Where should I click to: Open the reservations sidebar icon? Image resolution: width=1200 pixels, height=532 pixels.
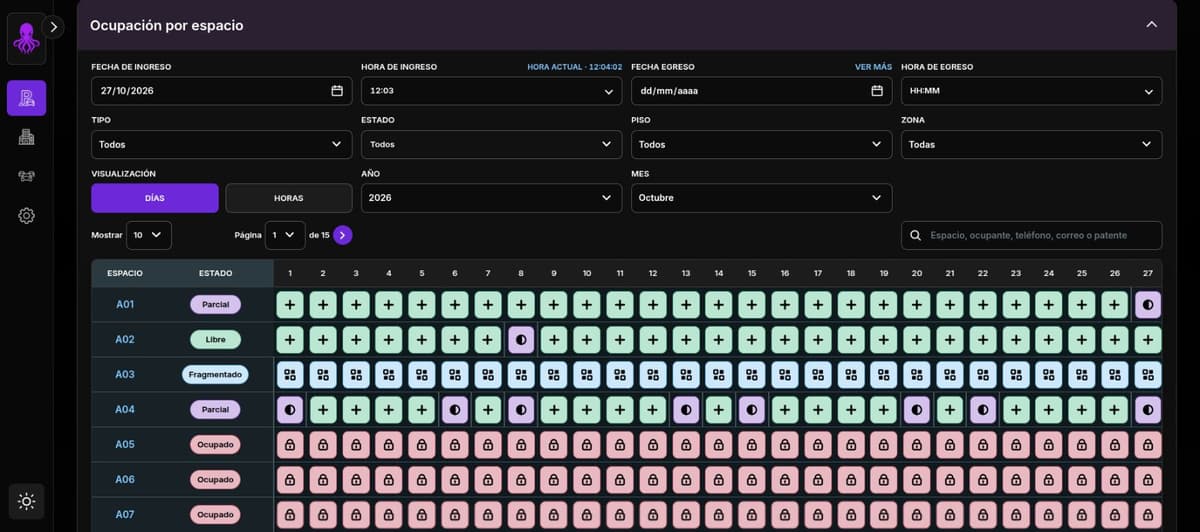26,98
